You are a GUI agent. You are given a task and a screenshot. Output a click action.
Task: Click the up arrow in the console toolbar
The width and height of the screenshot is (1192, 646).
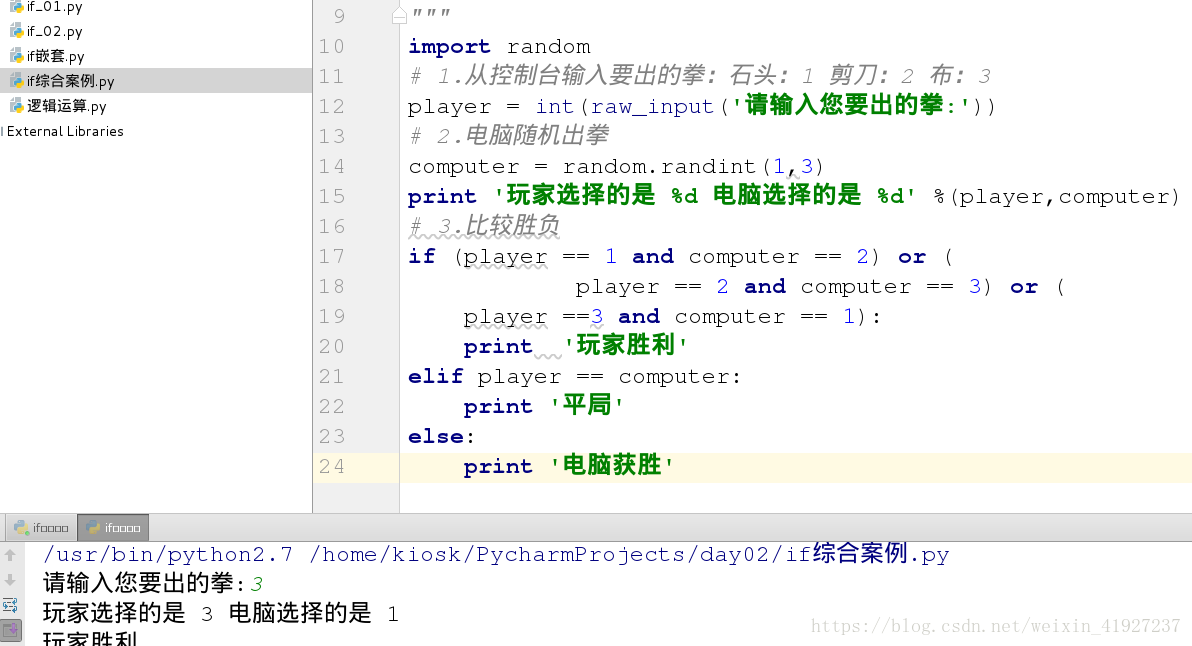click(10, 554)
